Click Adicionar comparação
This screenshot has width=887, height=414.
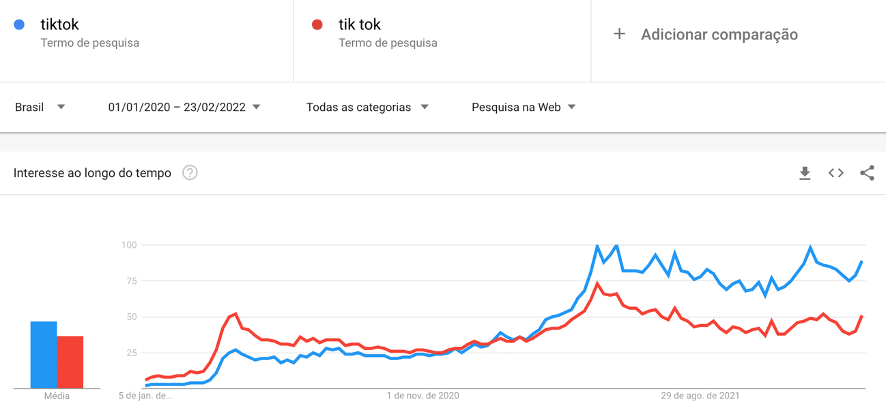coord(719,34)
